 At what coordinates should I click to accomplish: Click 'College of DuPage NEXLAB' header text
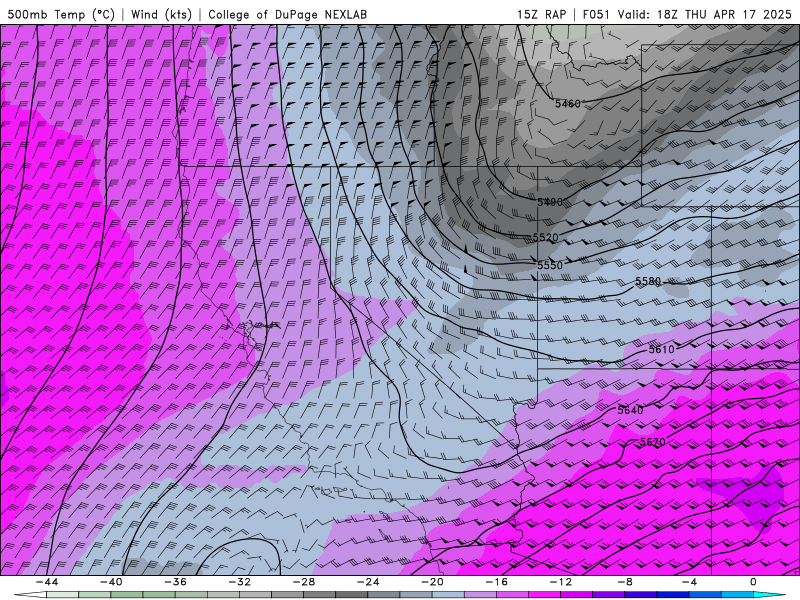[x=287, y=14]
